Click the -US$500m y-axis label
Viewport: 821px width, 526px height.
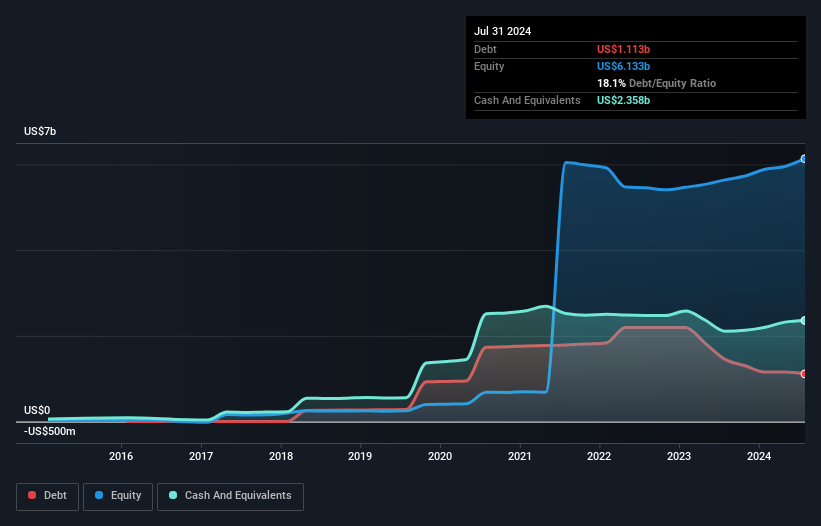(x=50, y=432)
